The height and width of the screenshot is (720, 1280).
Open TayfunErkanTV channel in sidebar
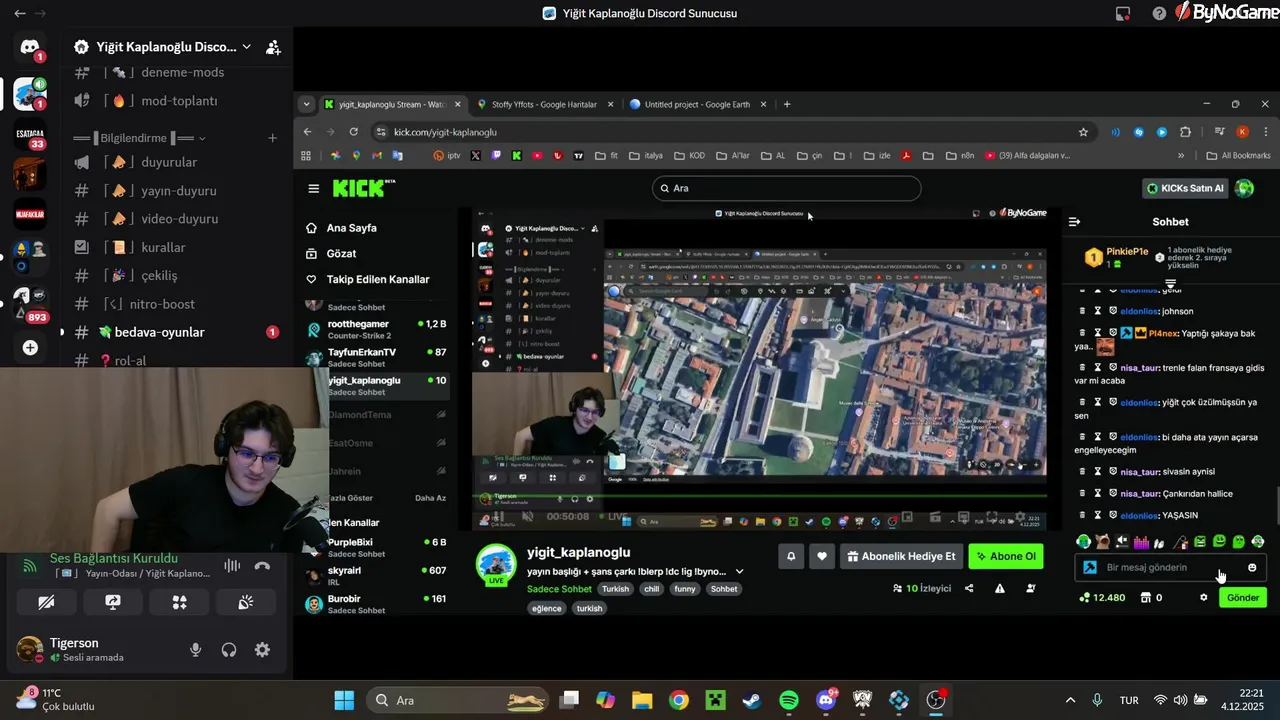pos(376,357)
